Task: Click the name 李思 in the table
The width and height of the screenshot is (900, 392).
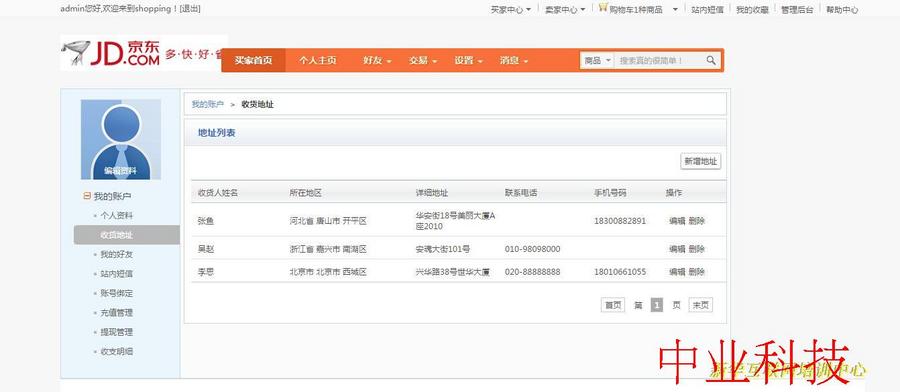Action: pyautogui.click(x=205, y=272)
